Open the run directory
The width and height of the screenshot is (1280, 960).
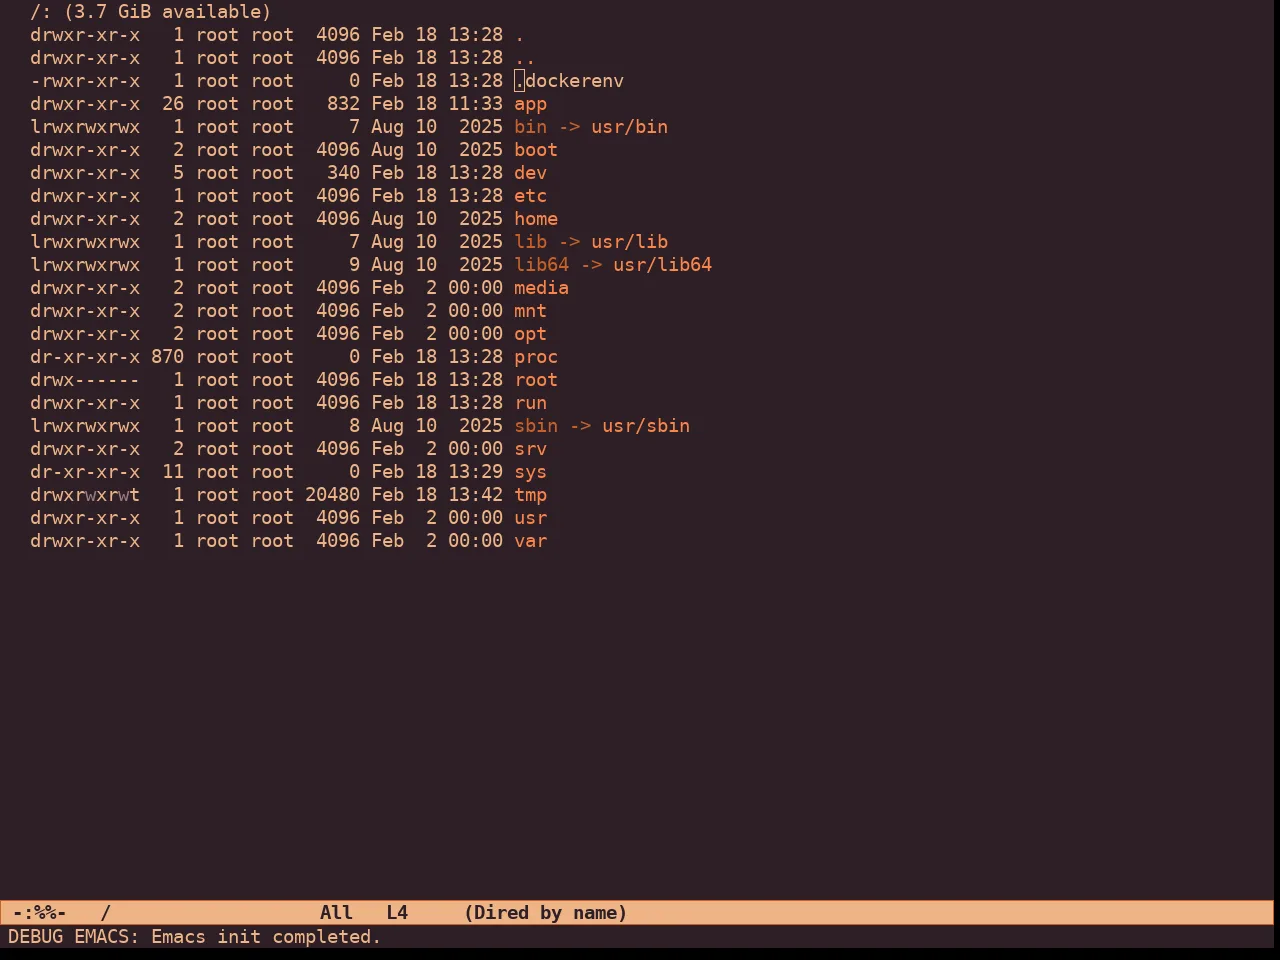tap(530, 403)
